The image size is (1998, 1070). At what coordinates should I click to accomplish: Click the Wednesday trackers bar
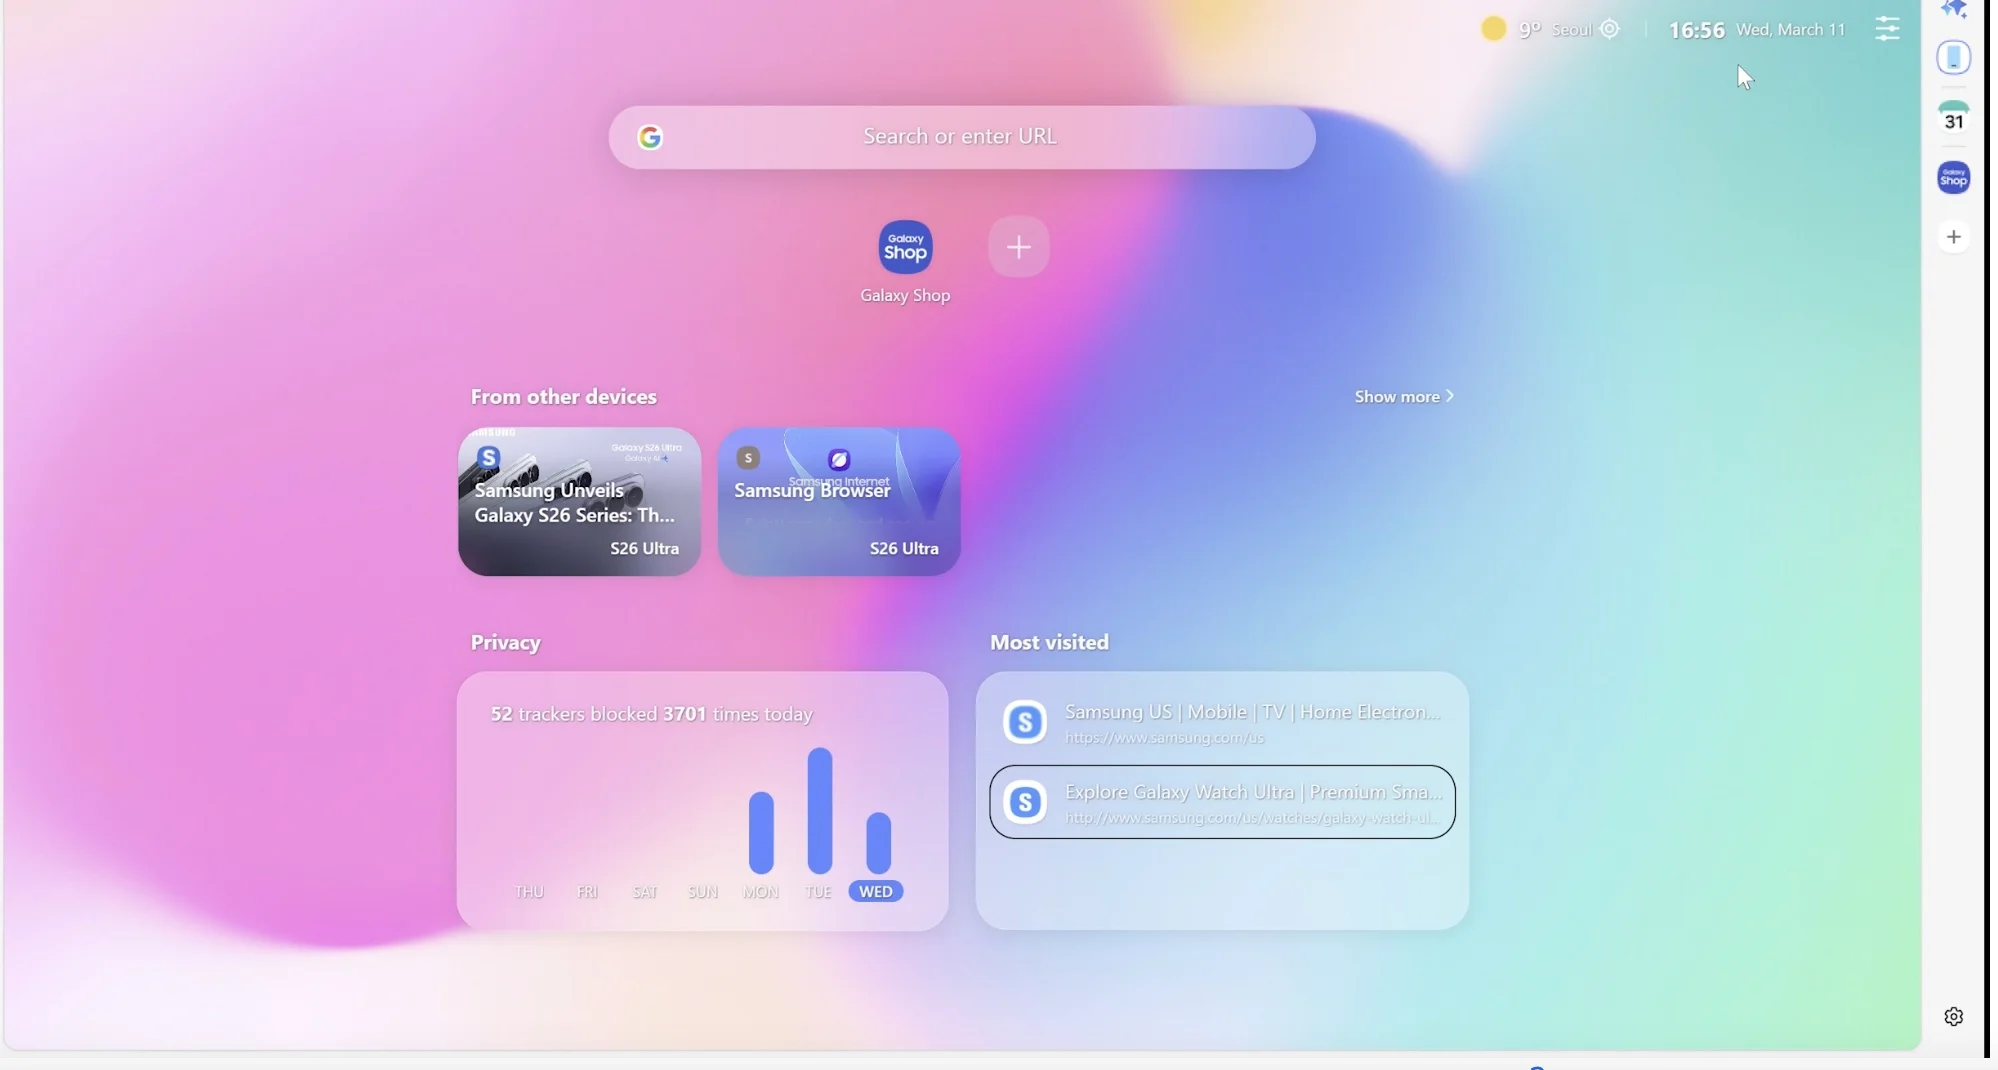click(x=878, y=843)
